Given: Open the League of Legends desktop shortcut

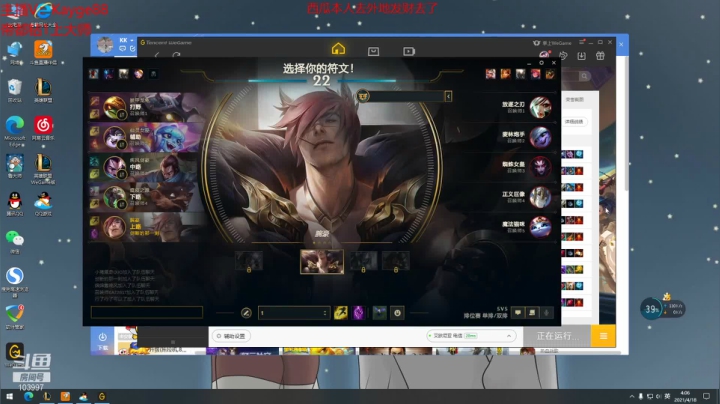Looking at the screenshot, I should coord(43,91).
